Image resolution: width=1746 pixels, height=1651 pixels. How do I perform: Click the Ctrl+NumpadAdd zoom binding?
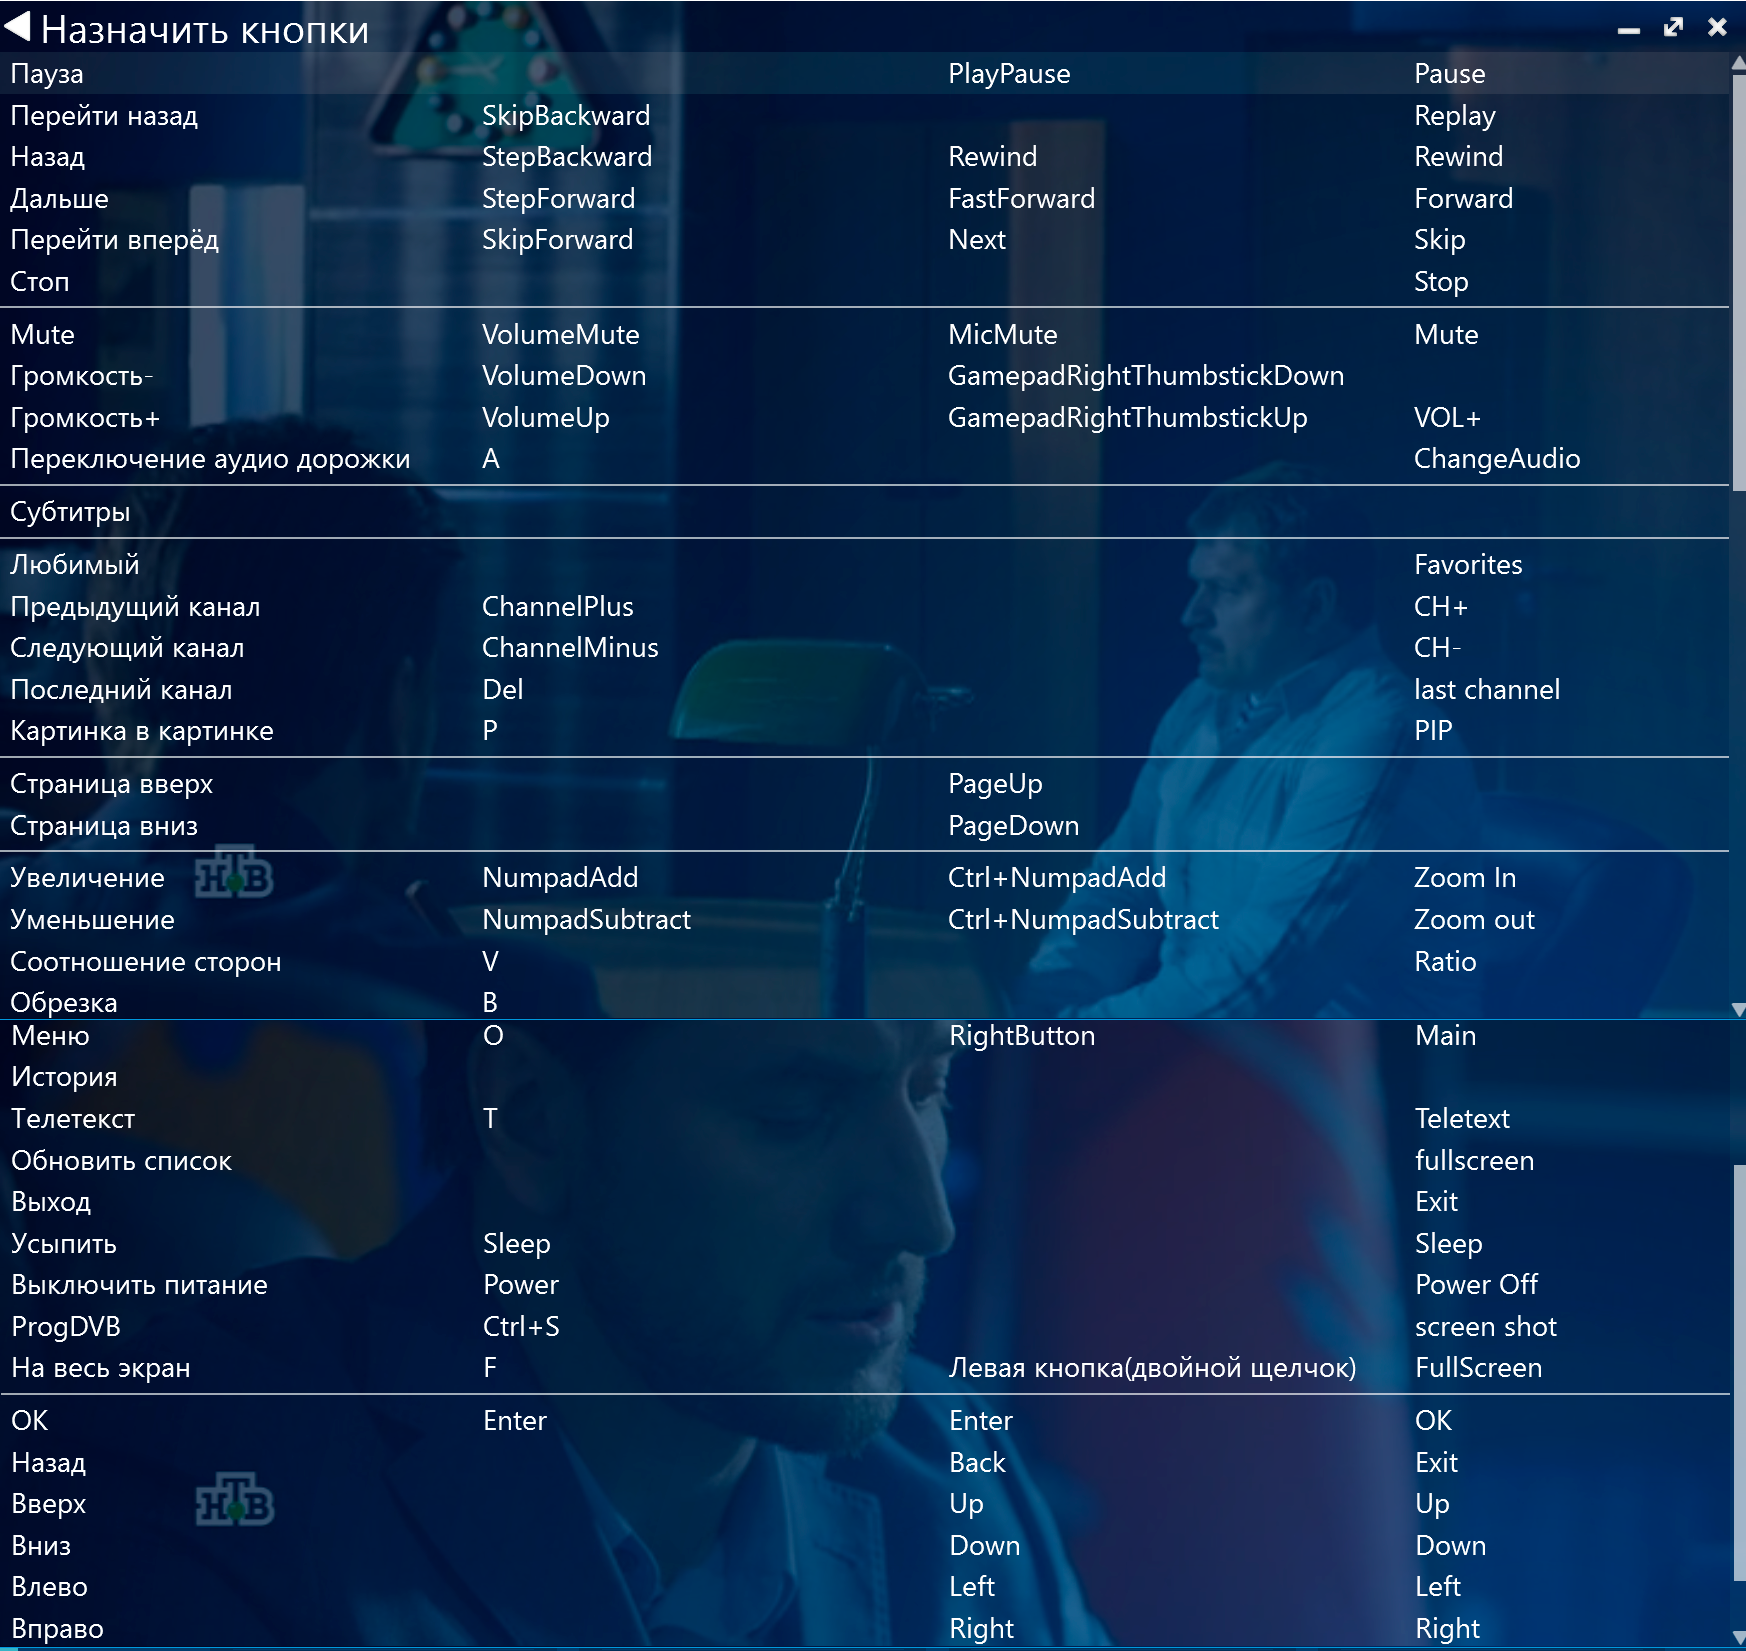tap(1056, 878)
